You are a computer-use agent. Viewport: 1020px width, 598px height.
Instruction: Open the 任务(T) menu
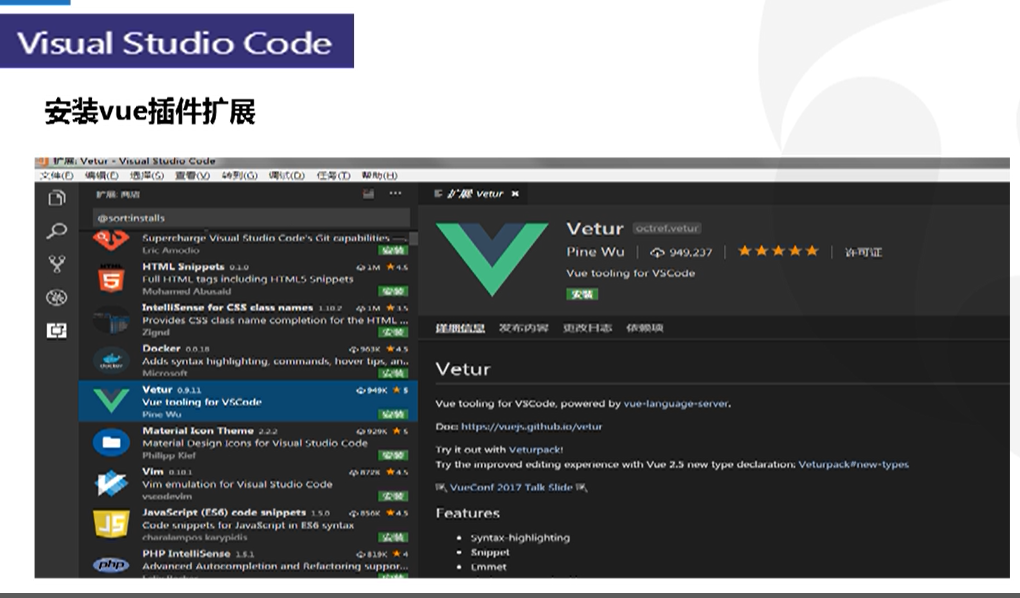point(333,176)
